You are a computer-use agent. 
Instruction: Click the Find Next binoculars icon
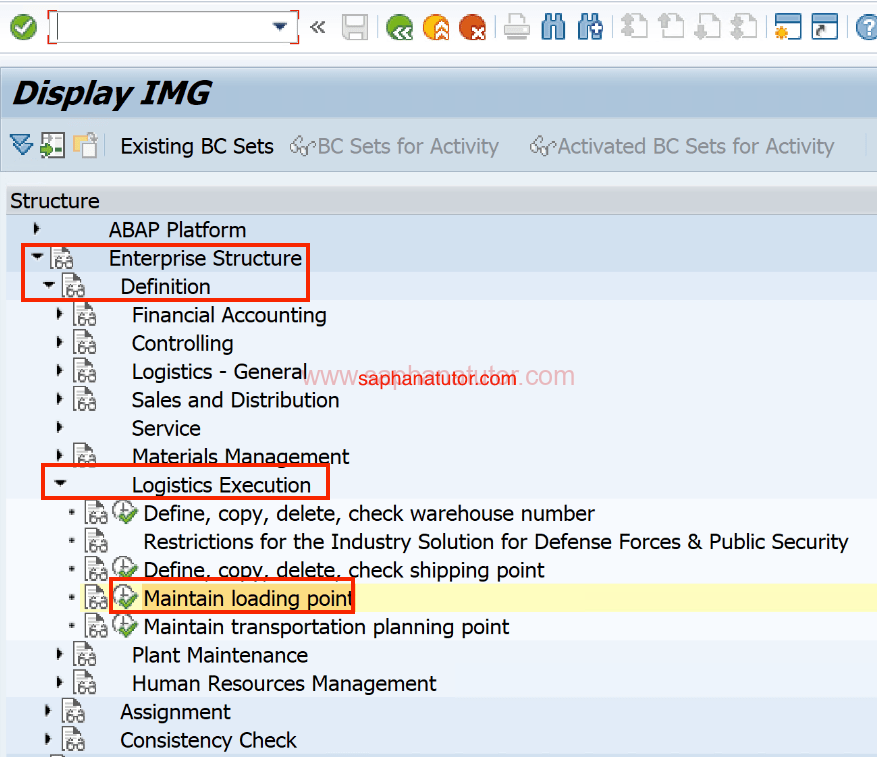(590, 27)
